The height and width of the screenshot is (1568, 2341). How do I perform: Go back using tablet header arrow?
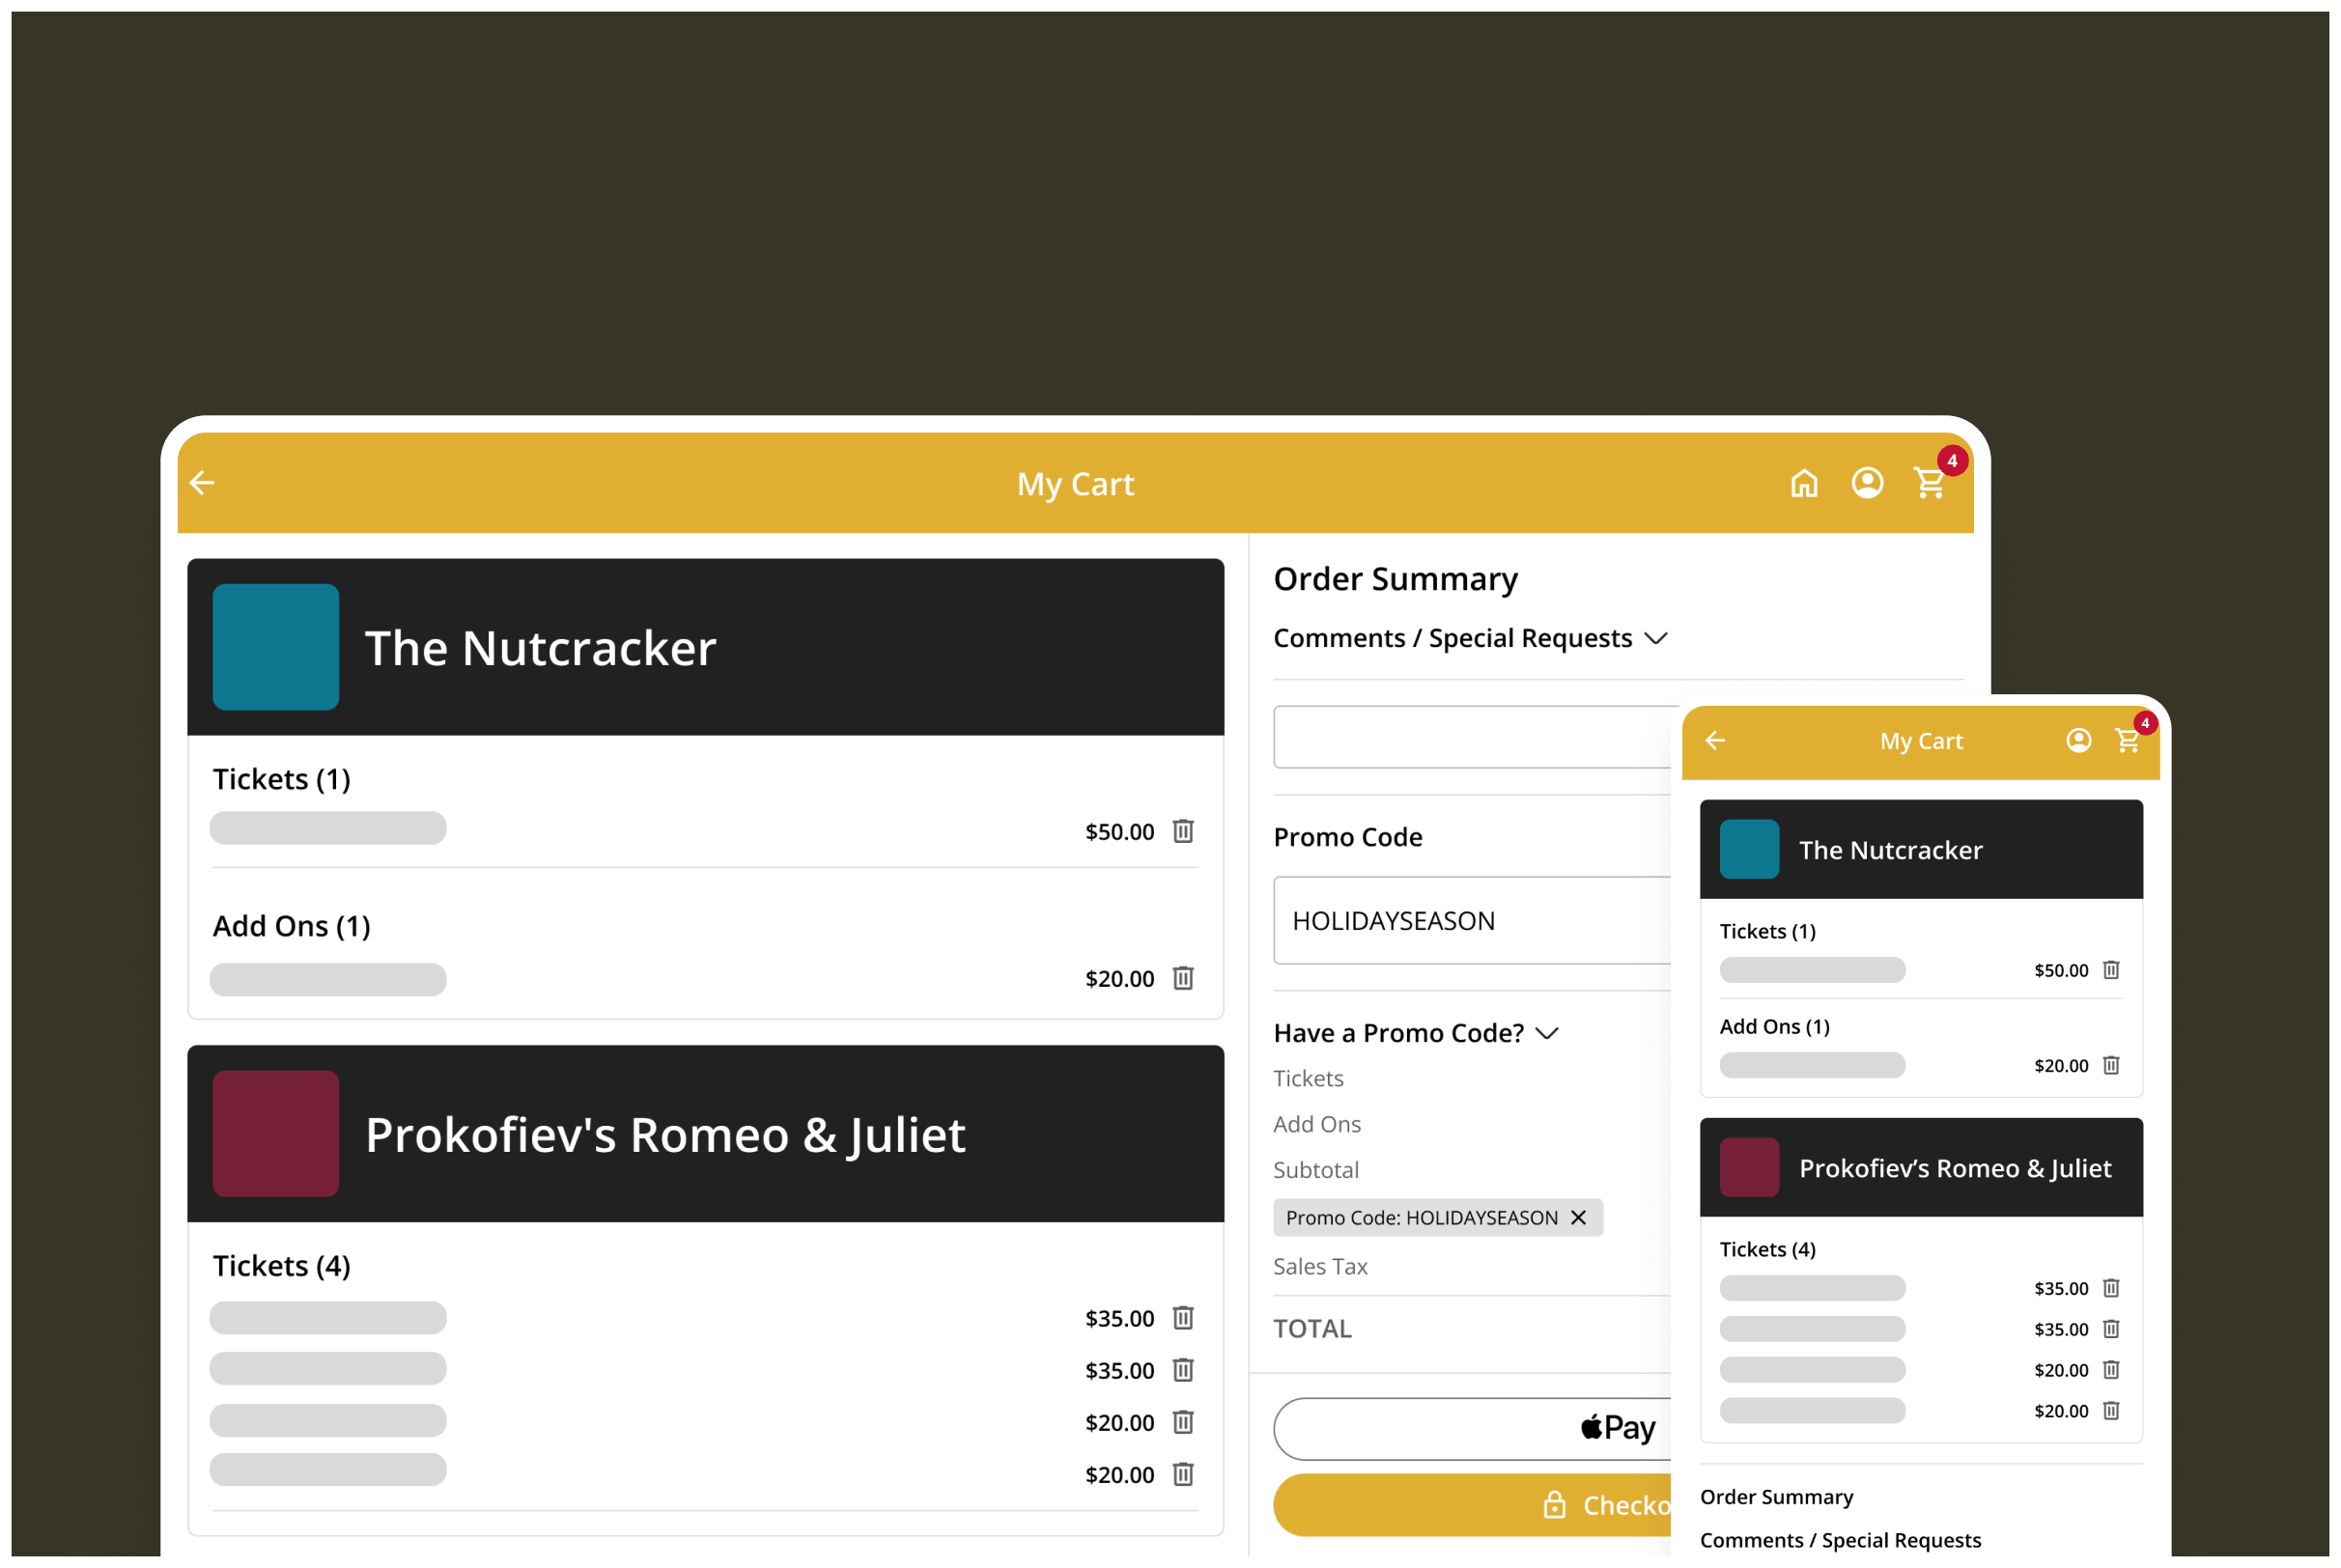click(x=202, y=483)
